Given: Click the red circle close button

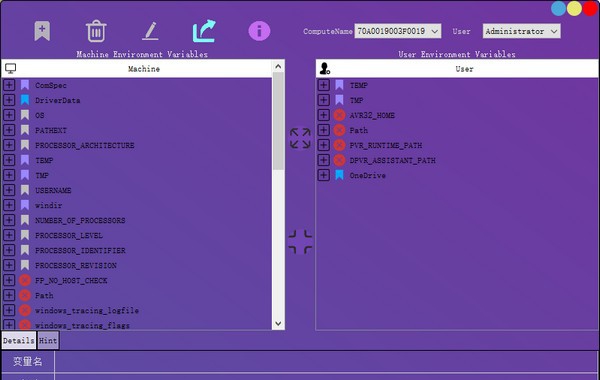Looking at the screenshot, I should [x=590, y=8].
